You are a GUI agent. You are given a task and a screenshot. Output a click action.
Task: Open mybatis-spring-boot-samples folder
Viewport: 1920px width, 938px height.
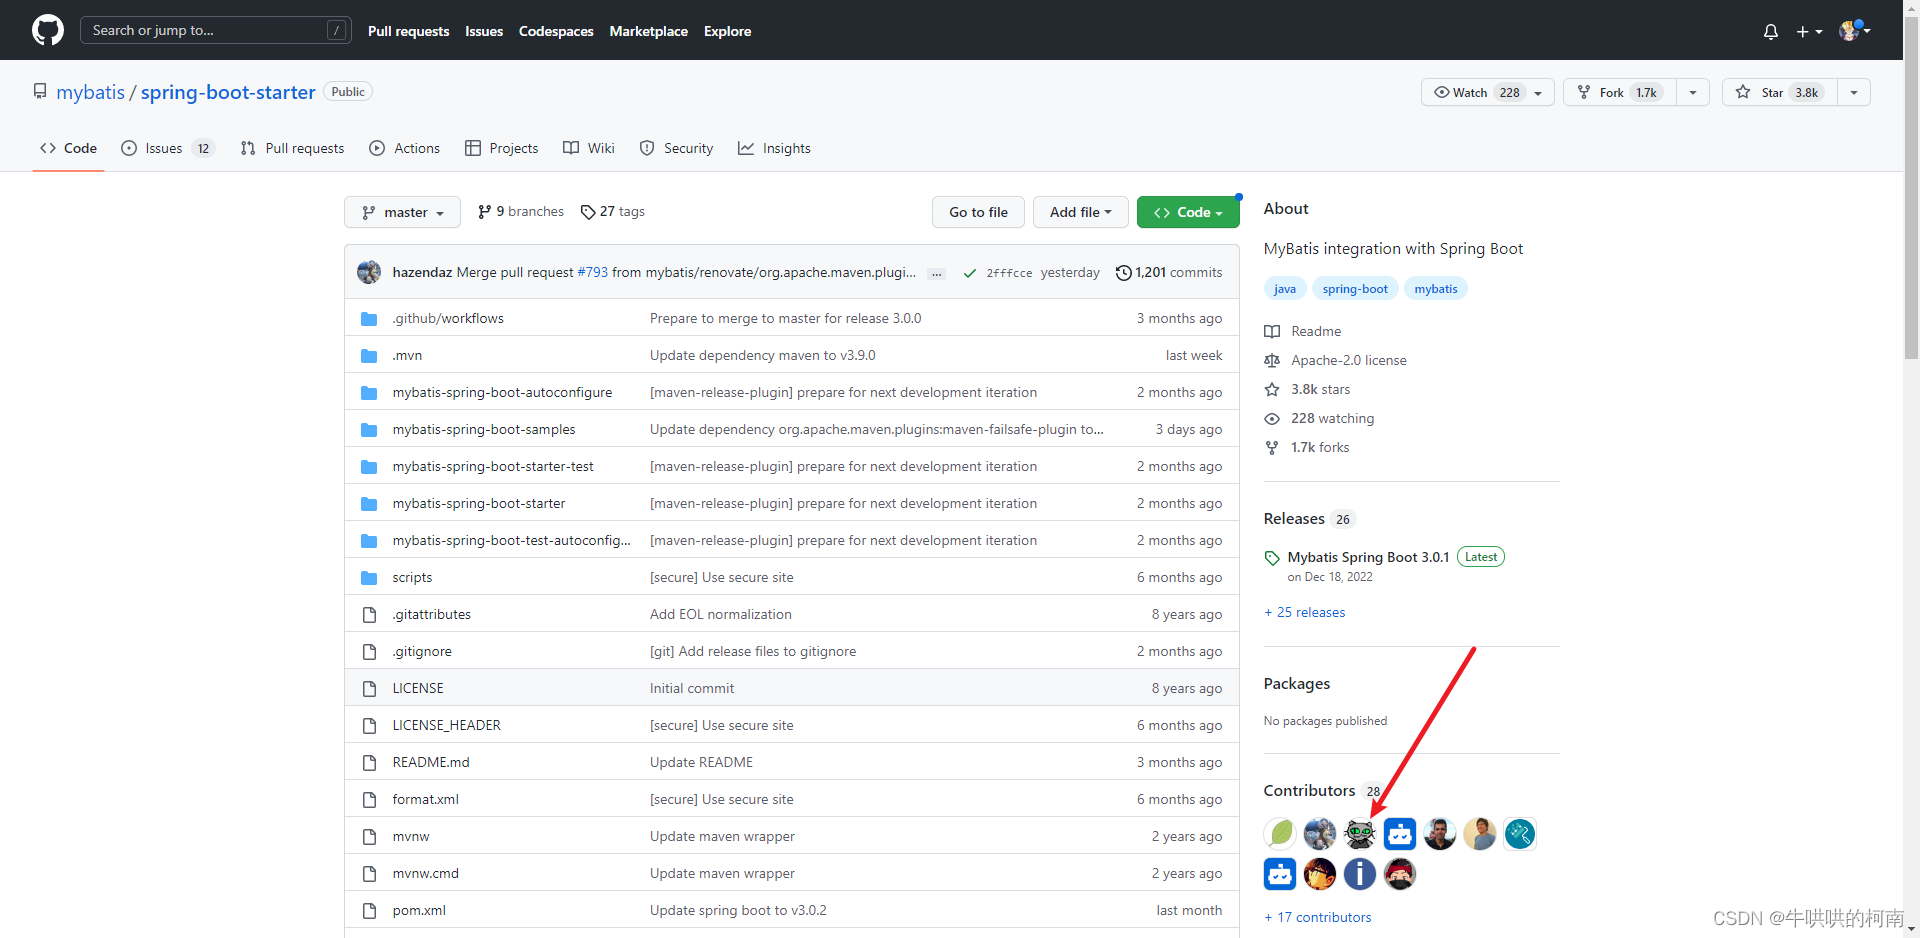coord(484,429)
